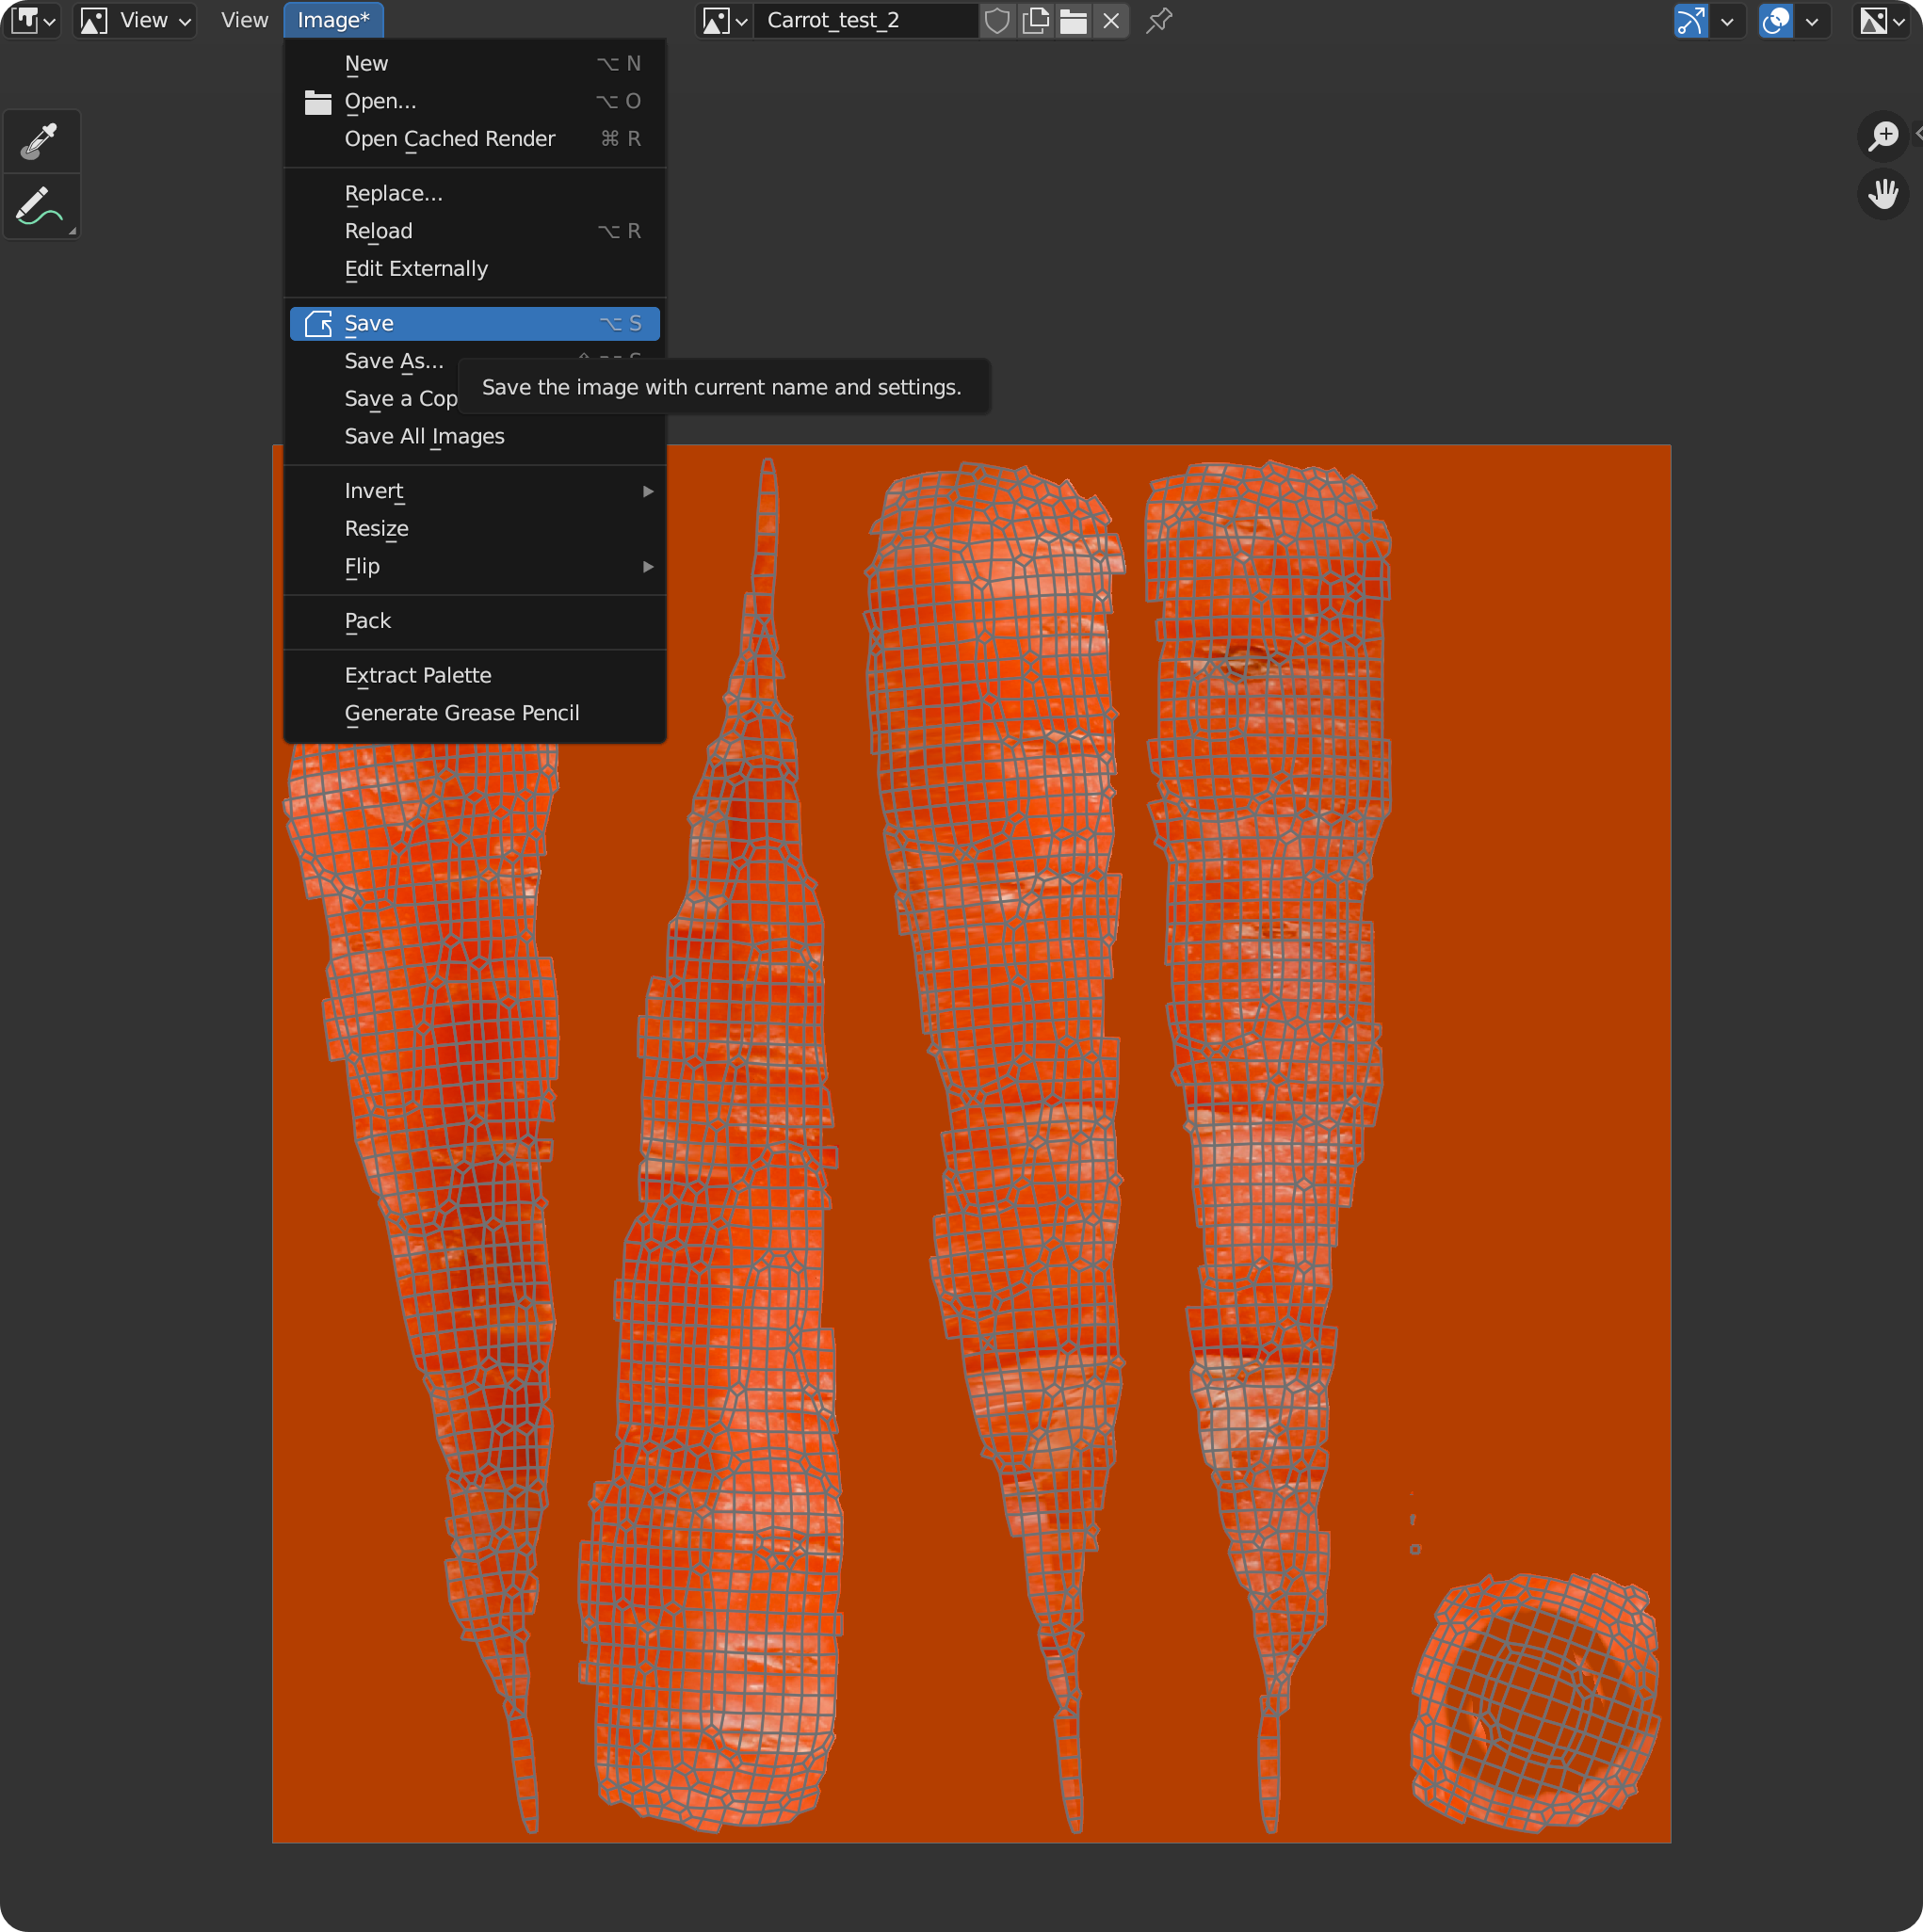Open the display channels dropdown
Screen dimensions: 1923x1932
click(x=1882, y=20)
